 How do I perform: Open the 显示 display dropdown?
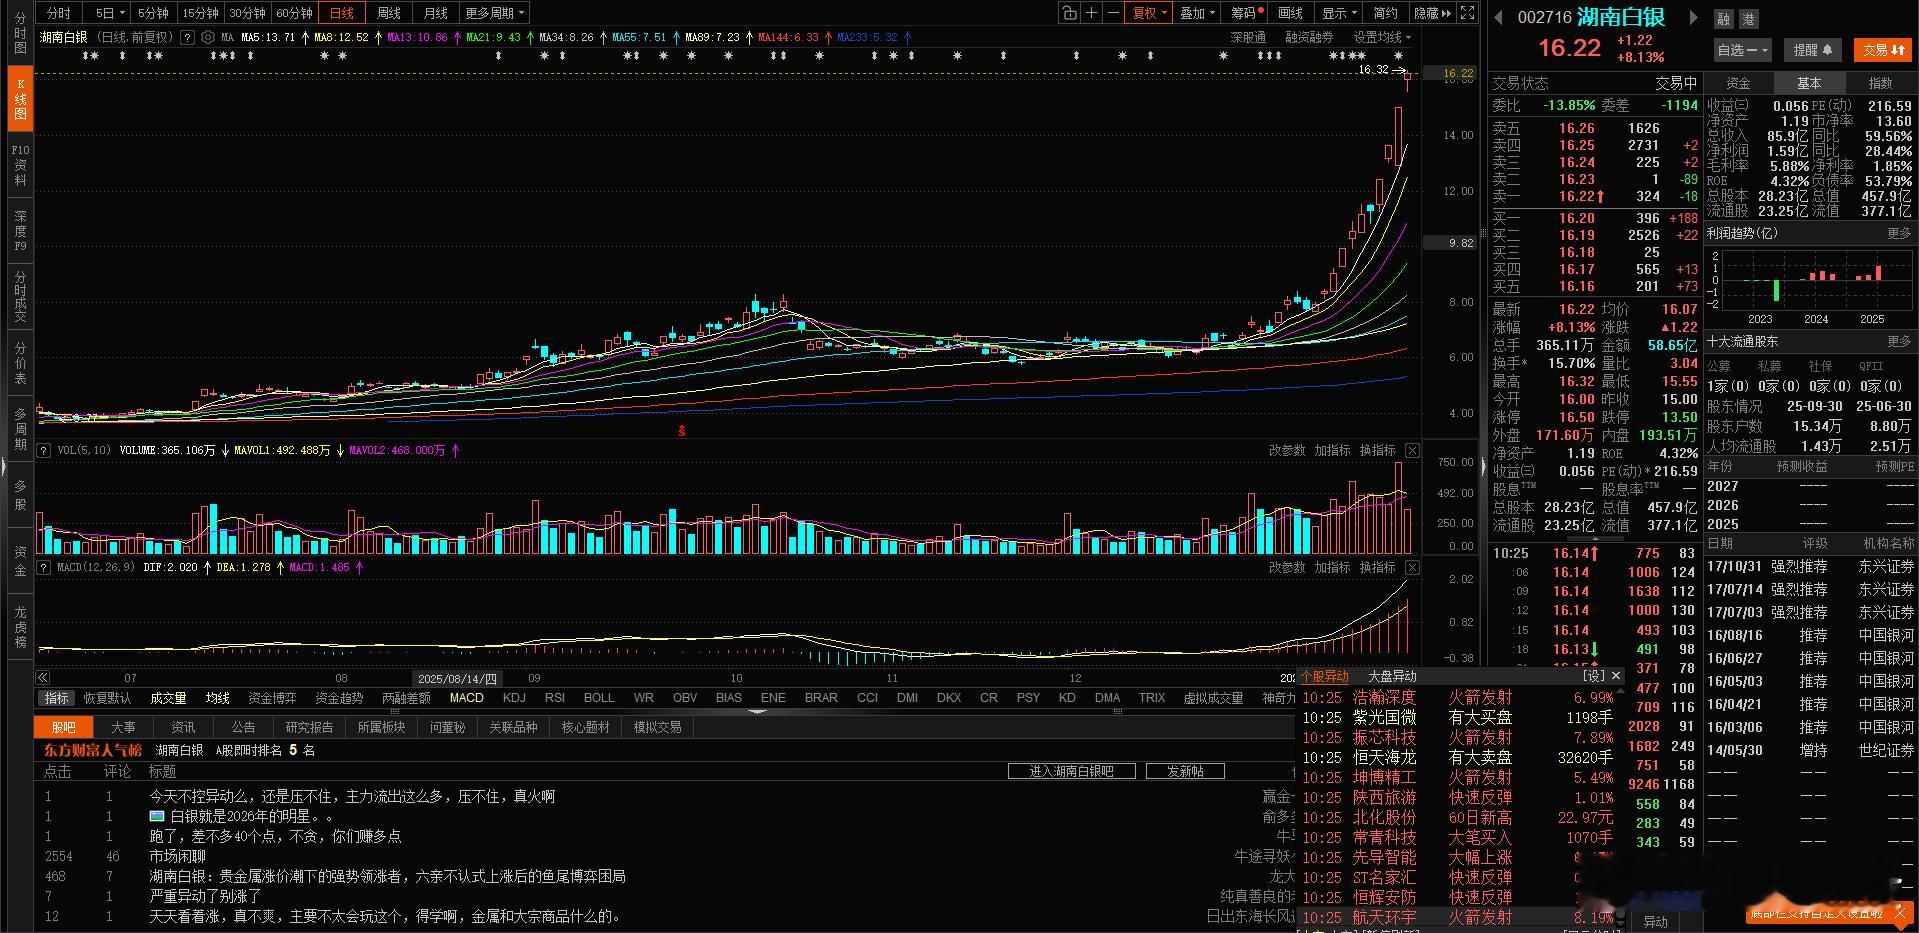tap(1339, 13)
